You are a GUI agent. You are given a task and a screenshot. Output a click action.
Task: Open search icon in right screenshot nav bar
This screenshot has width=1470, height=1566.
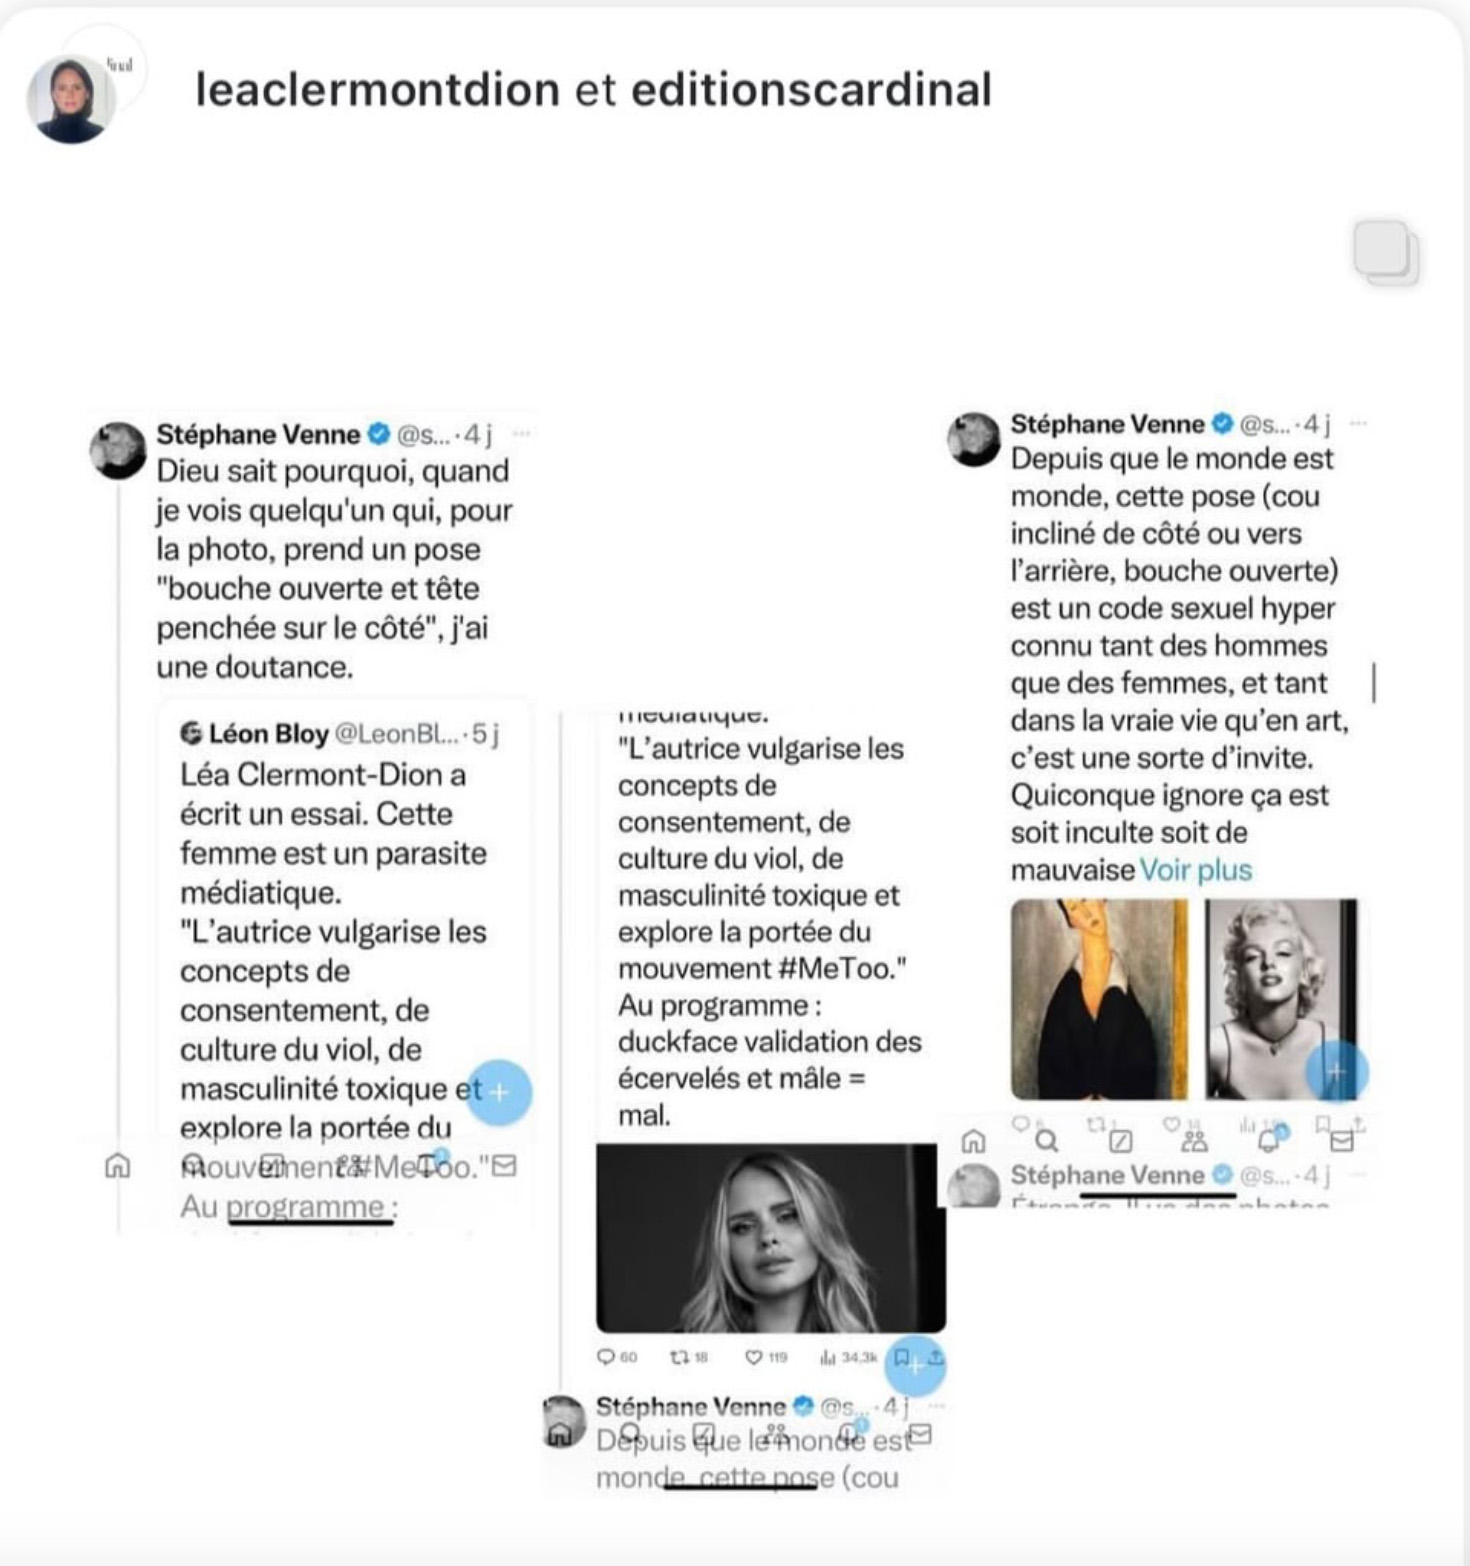pos(1047,1141)
